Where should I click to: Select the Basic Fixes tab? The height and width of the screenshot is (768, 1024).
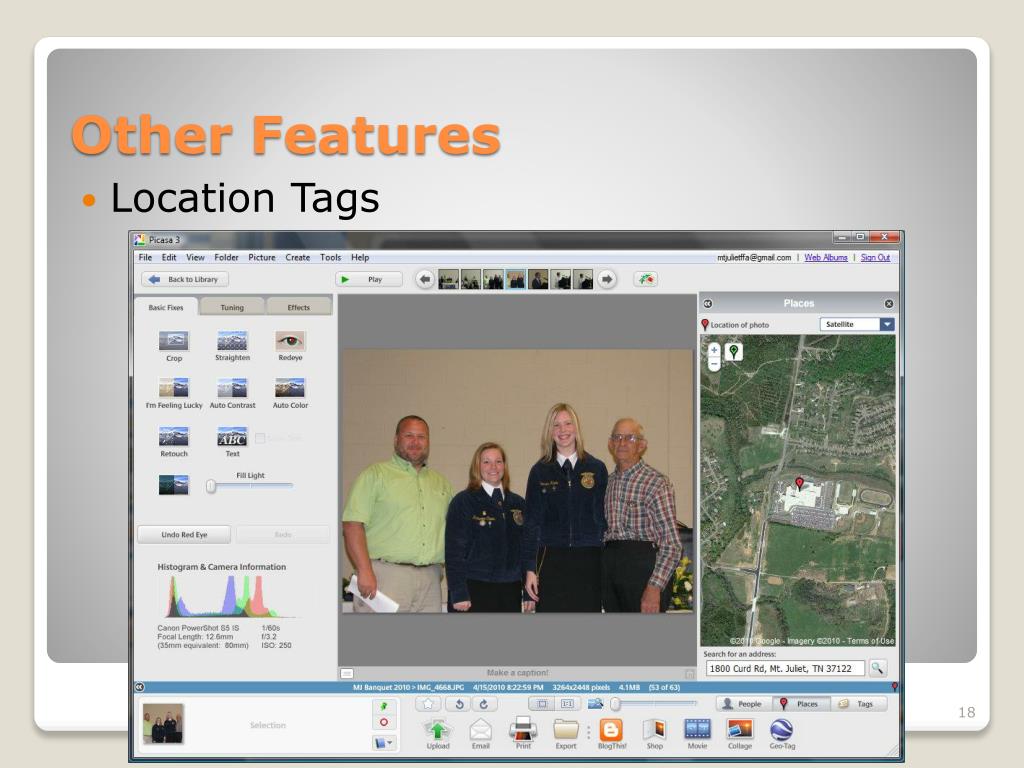tap(166, 307)
